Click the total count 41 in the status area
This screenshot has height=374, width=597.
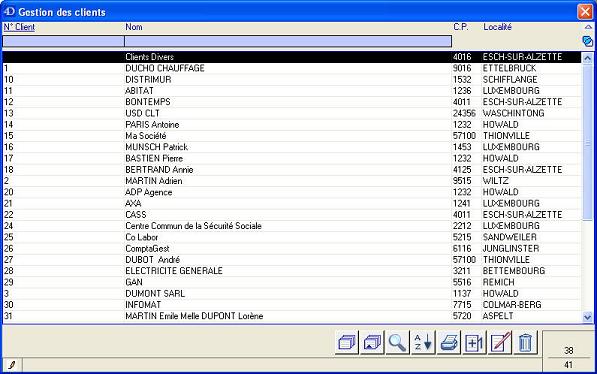click(x=568, y=365)
